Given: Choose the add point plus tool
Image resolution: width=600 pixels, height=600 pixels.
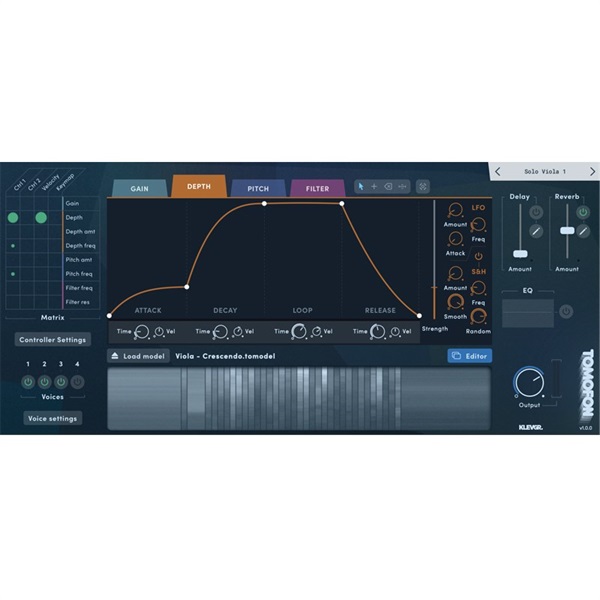Looking at the screenshot, I should pyautogui.click(x=374, y=187).
